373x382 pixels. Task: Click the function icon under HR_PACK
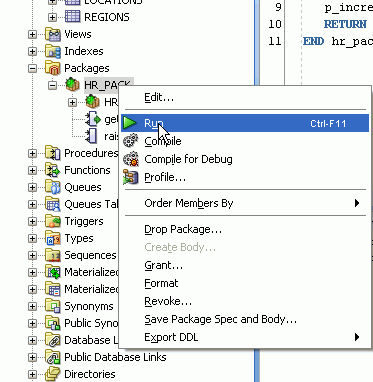[93, 119]
